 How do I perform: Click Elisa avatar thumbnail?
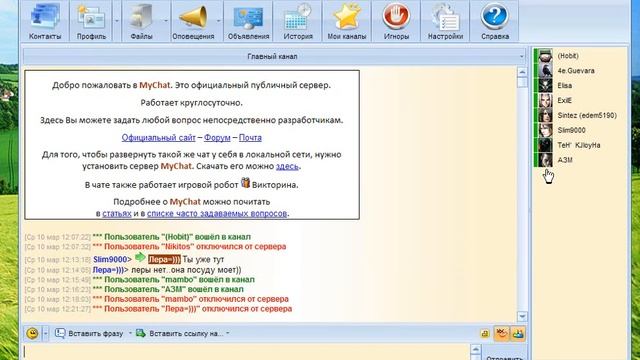pyautogui.click(x=545, y=86)
